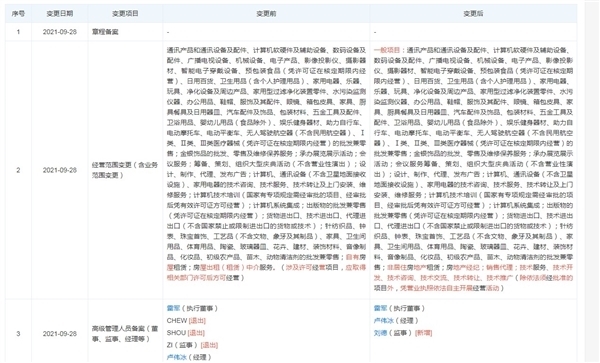
Task: Click row number 1 cell
Action: 18,32
